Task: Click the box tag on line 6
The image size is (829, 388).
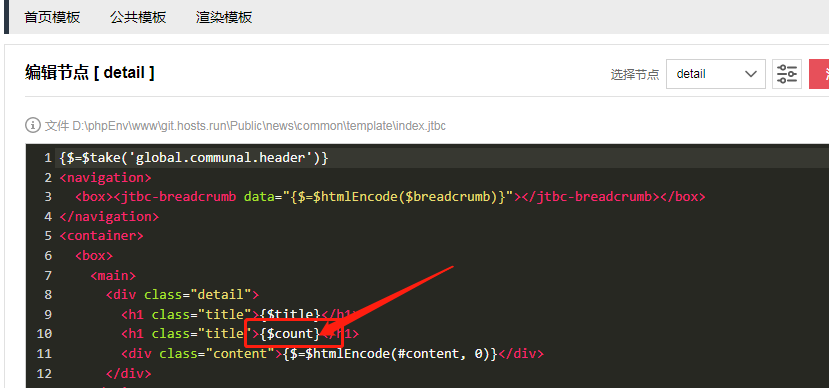Action: click(94, 256)
